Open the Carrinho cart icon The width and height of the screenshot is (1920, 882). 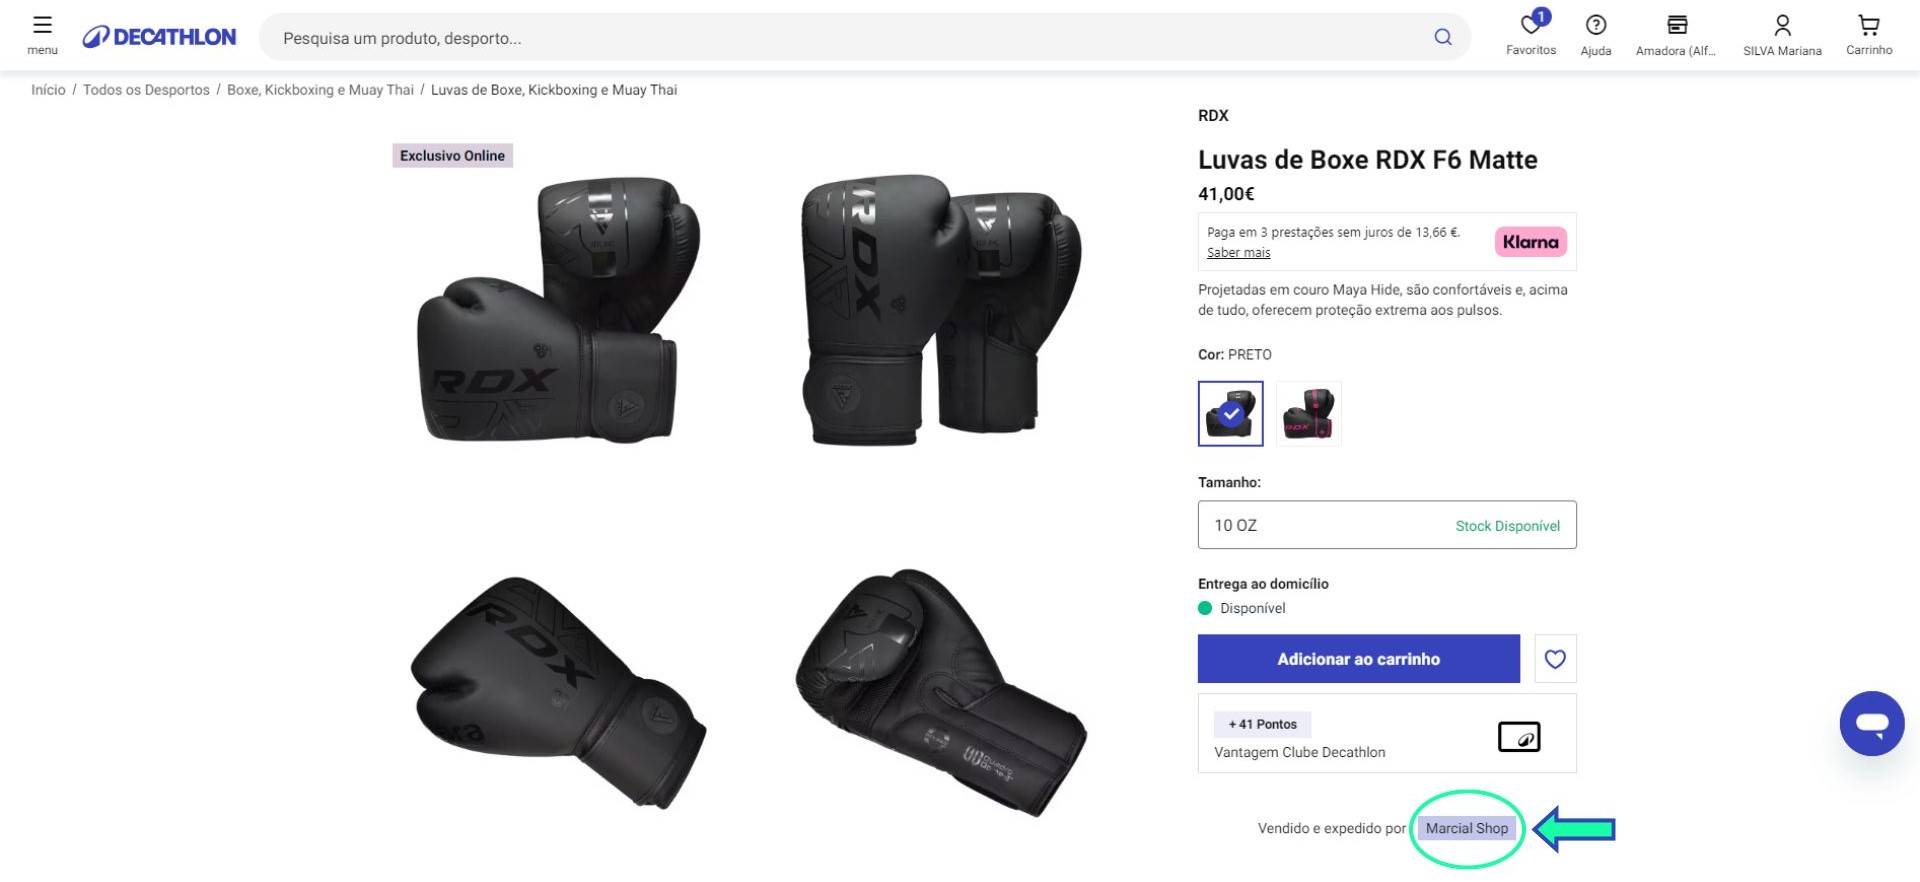(x=1868, y=26)
